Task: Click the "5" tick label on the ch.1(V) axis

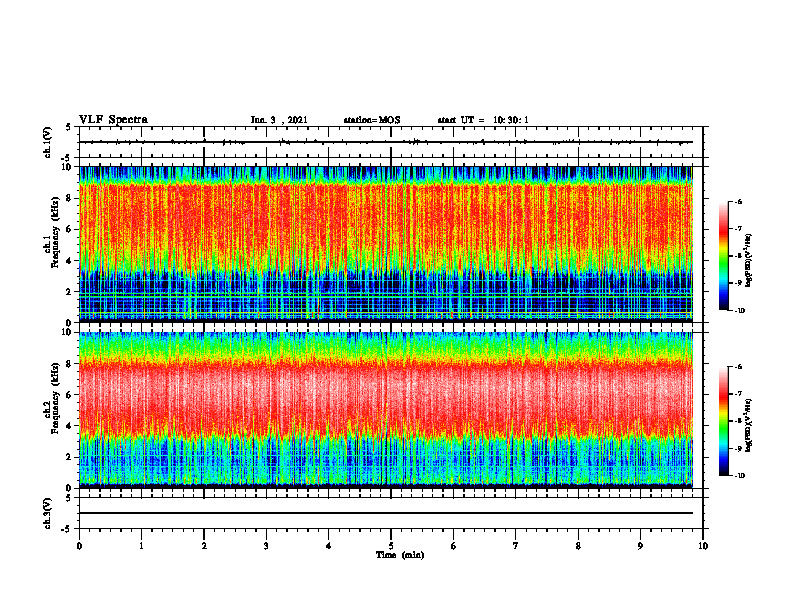Action: click(70, 127)
